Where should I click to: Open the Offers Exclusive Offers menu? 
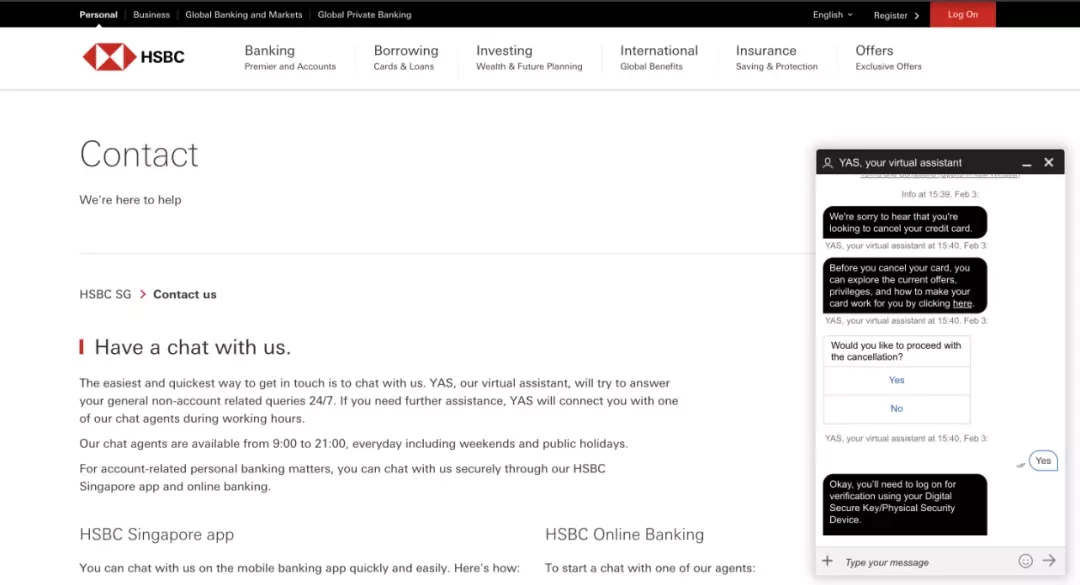pos(889,57)
